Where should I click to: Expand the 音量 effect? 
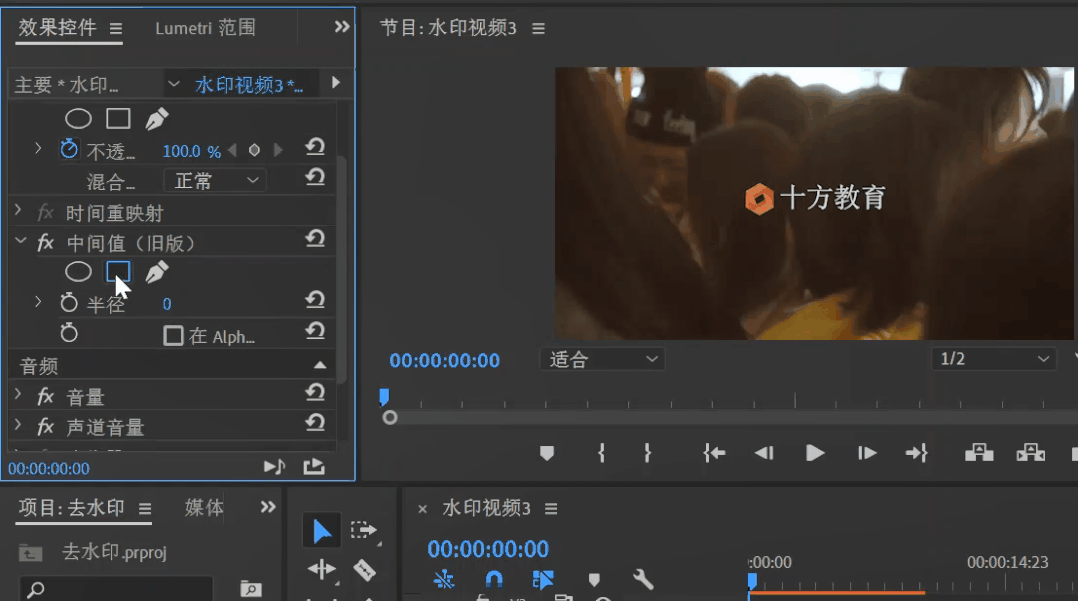pos(19,395)
